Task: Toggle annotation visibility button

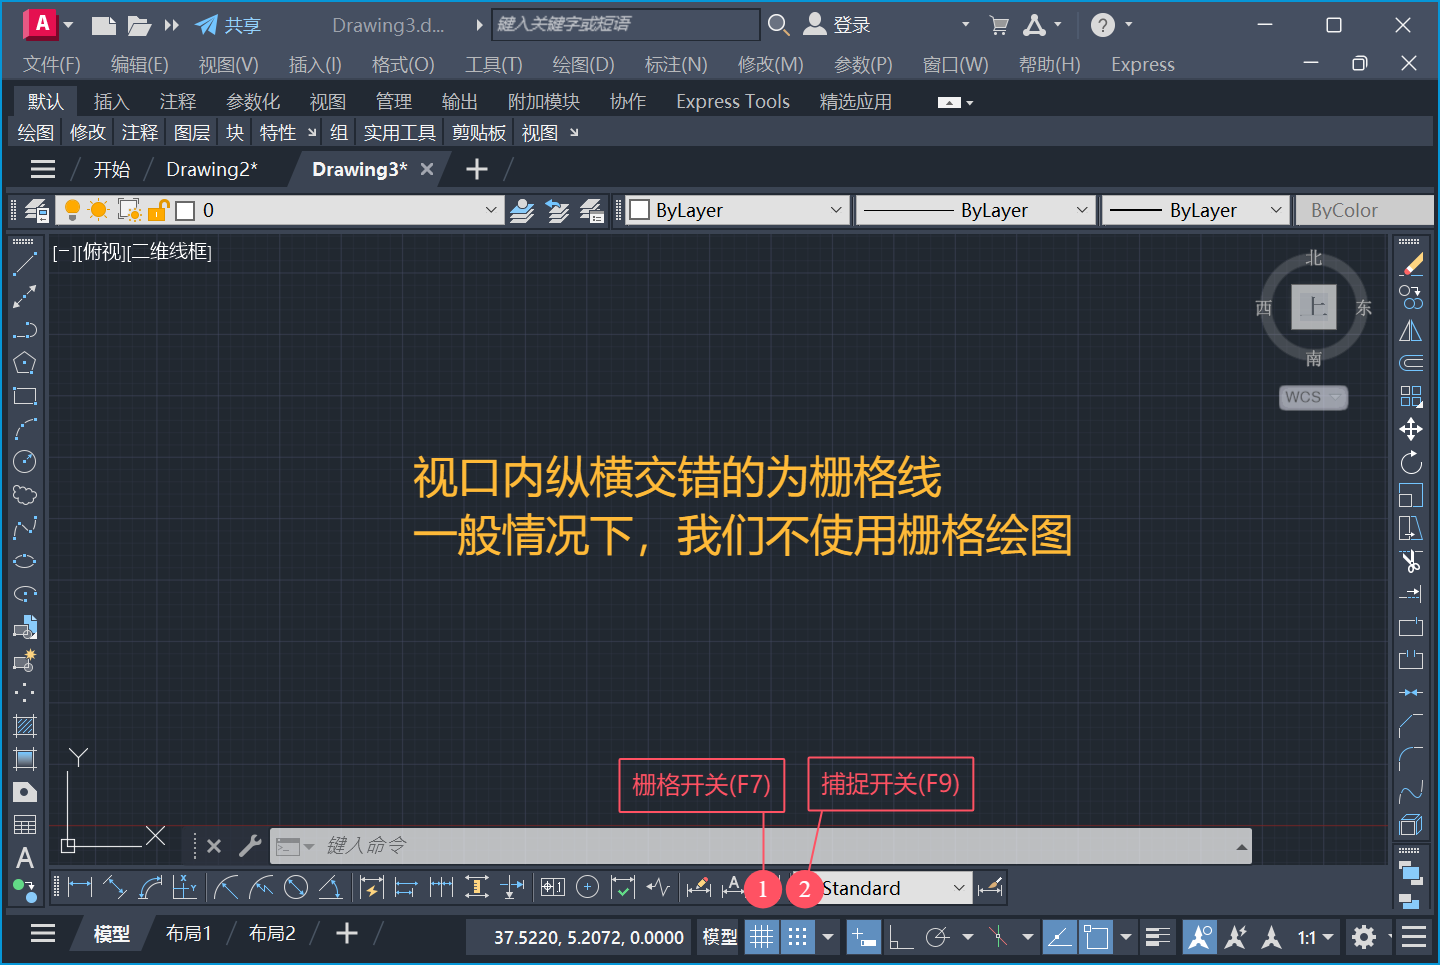Action: click(x=1200, y=937)
